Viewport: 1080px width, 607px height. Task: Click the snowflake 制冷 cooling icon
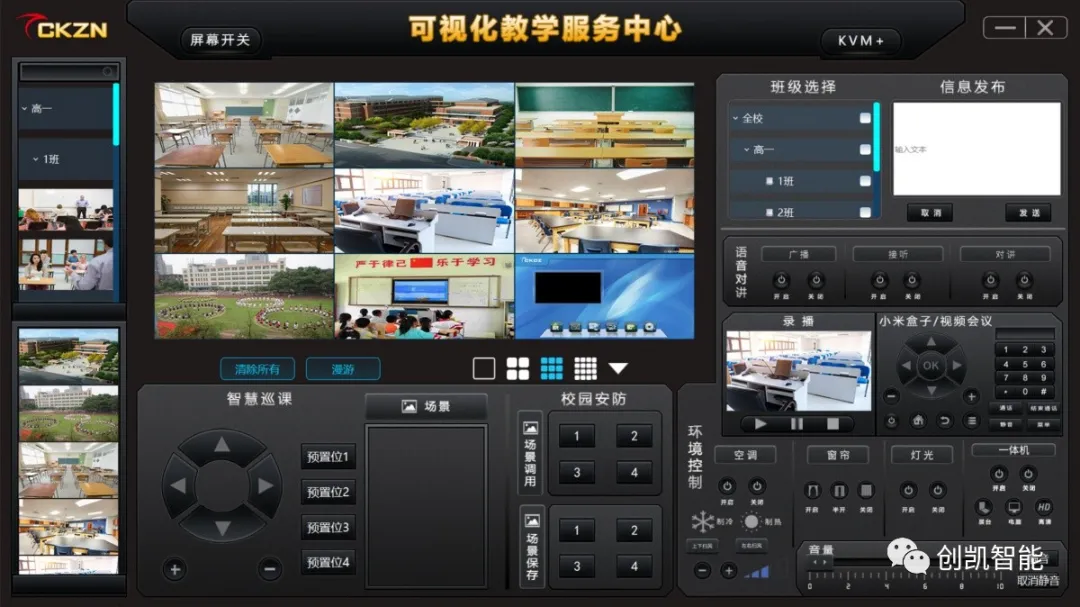(x=703, y=522)
